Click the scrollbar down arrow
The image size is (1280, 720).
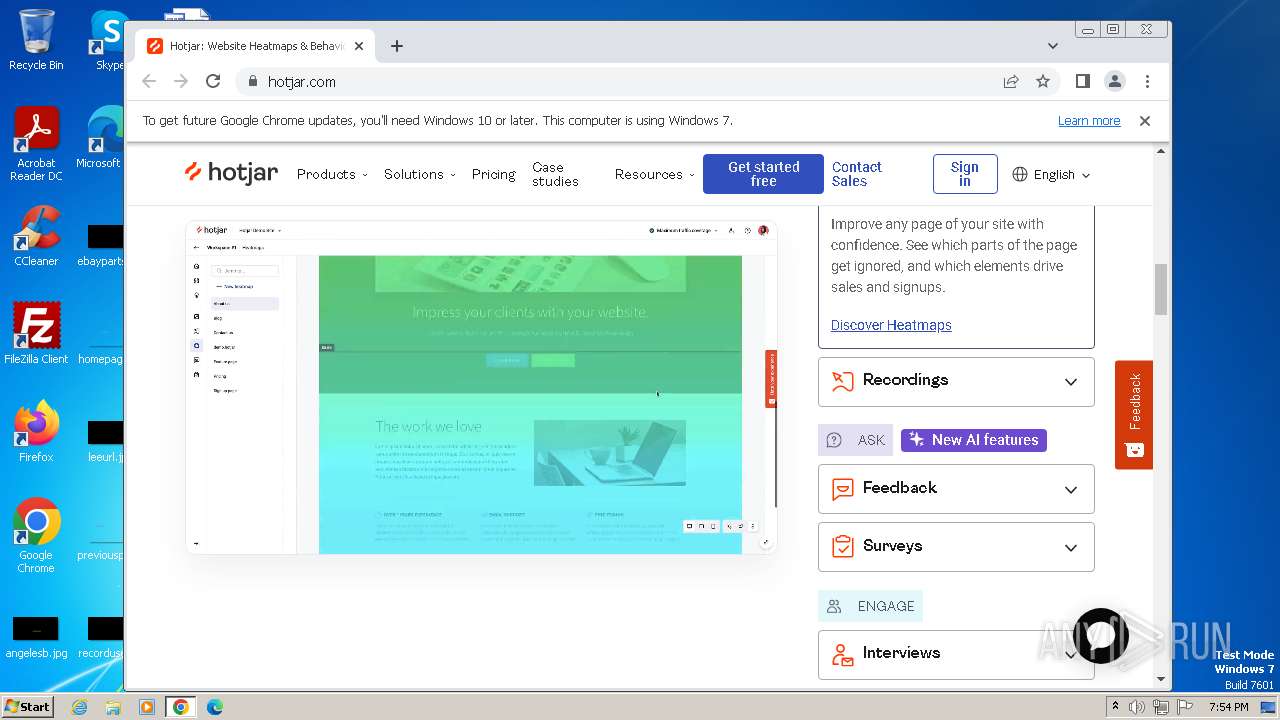tap(1161, 679)
